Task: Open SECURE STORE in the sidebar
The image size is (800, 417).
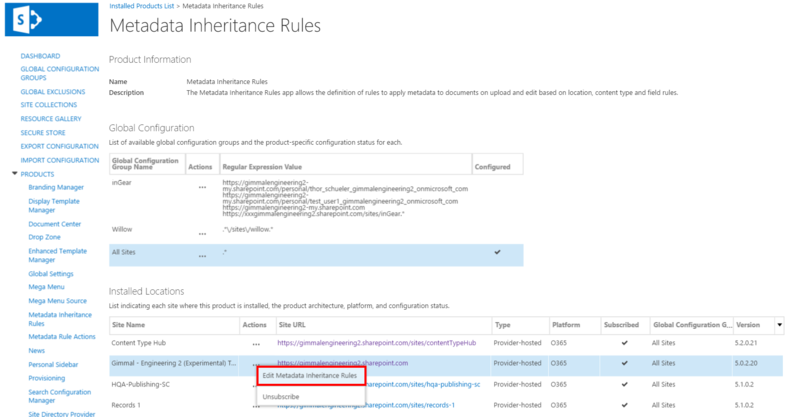Action: tap(45, 132)
